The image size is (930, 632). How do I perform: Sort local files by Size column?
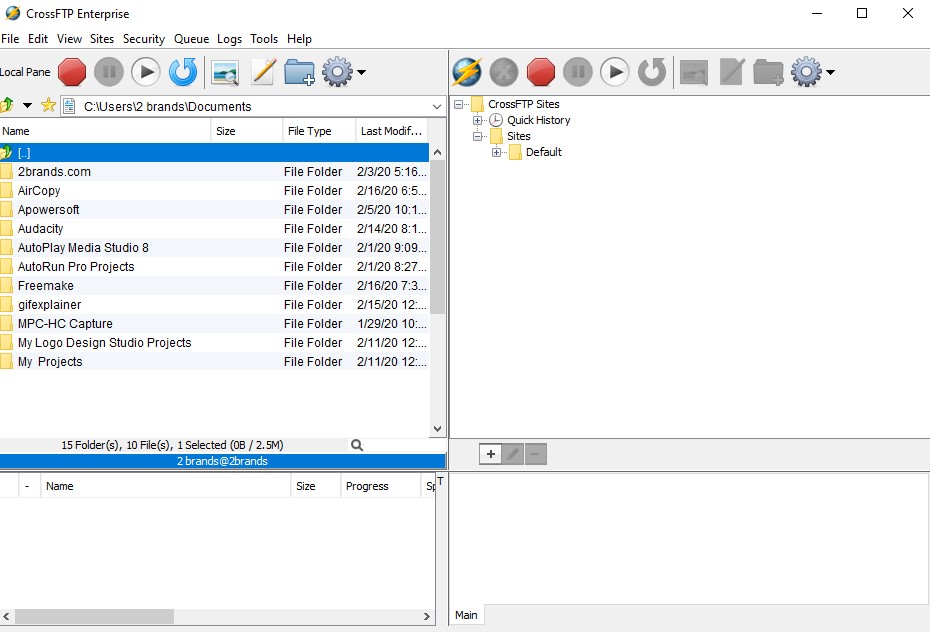click(x=247, y=131)
